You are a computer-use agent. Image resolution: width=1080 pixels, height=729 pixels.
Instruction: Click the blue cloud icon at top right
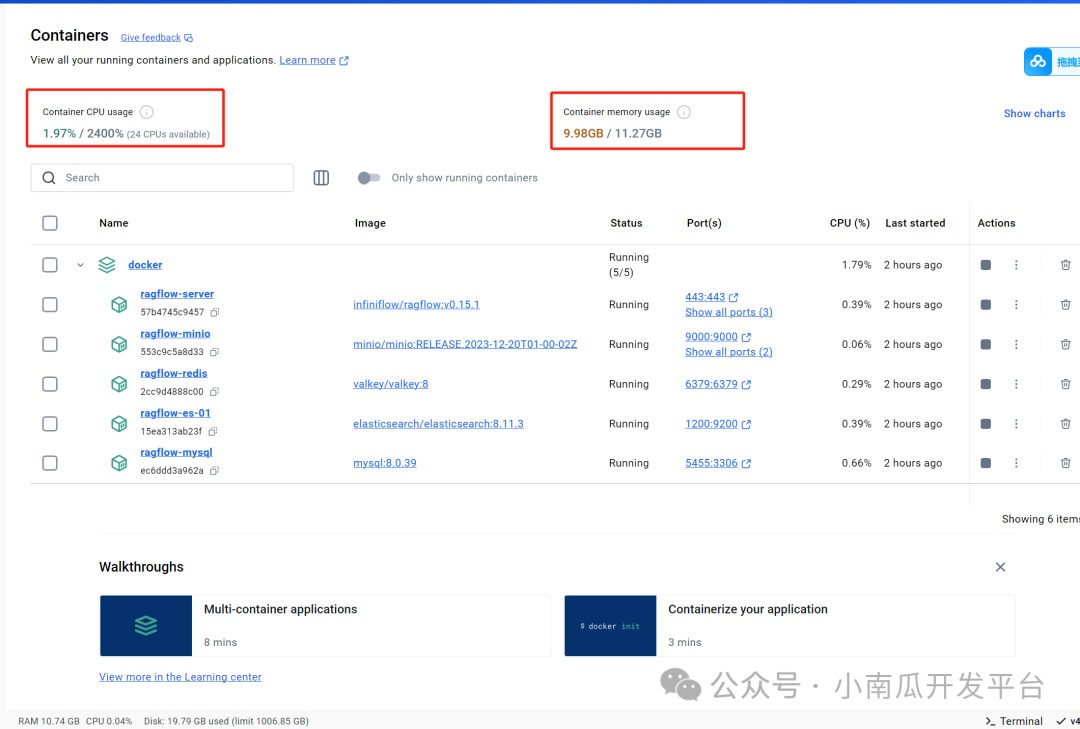pos(1038,62)
